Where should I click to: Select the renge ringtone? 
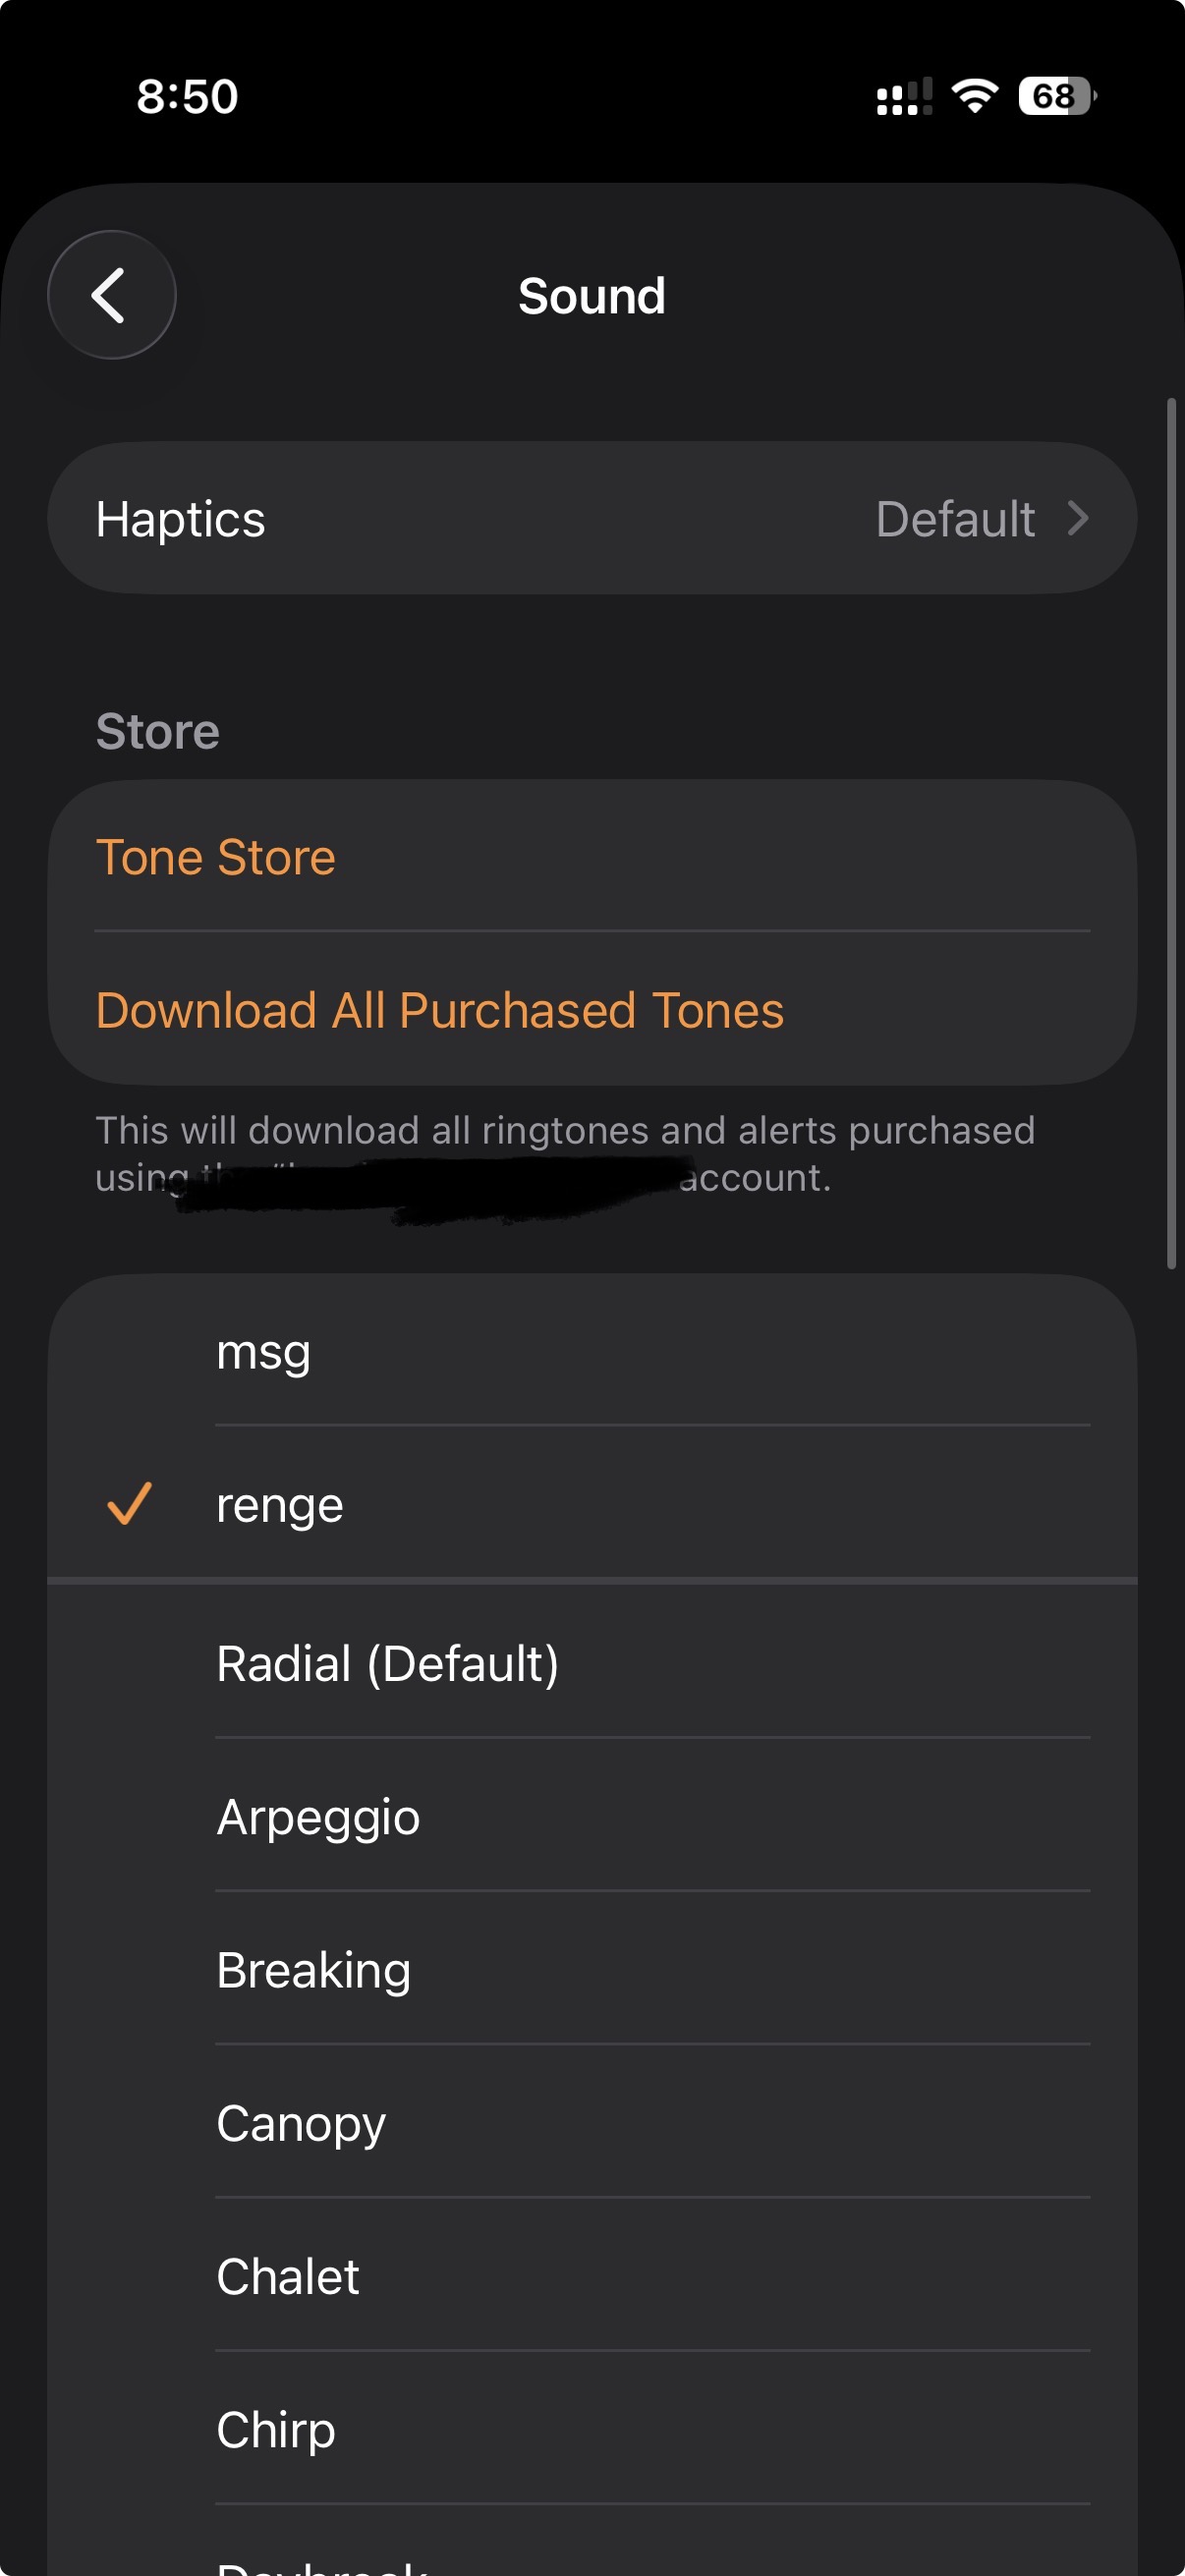pyautogui.click(x=280, y=1505)
